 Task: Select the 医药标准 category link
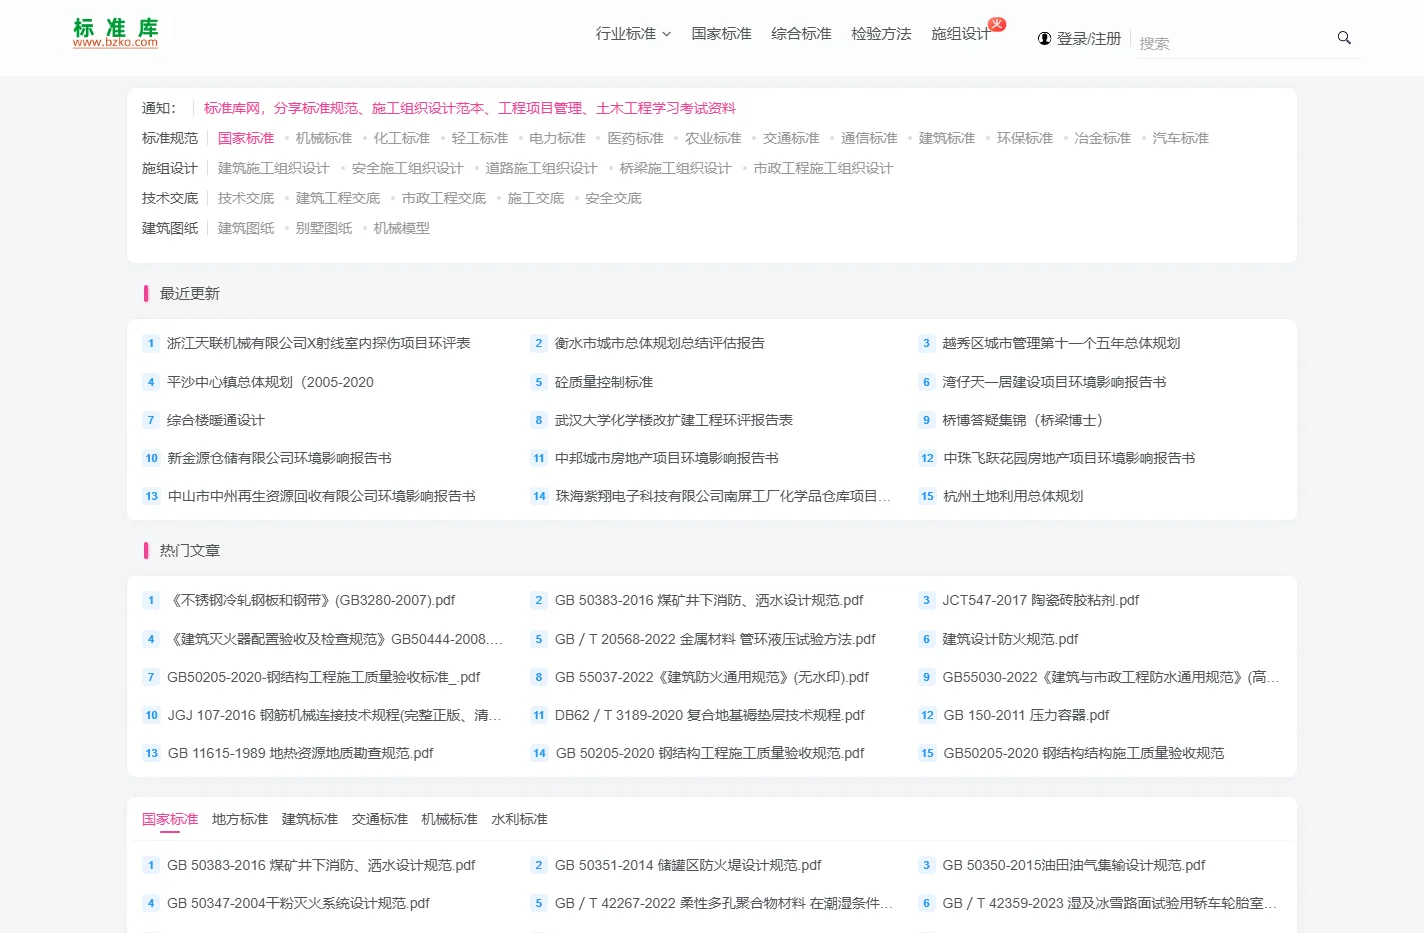coord(636,138)
